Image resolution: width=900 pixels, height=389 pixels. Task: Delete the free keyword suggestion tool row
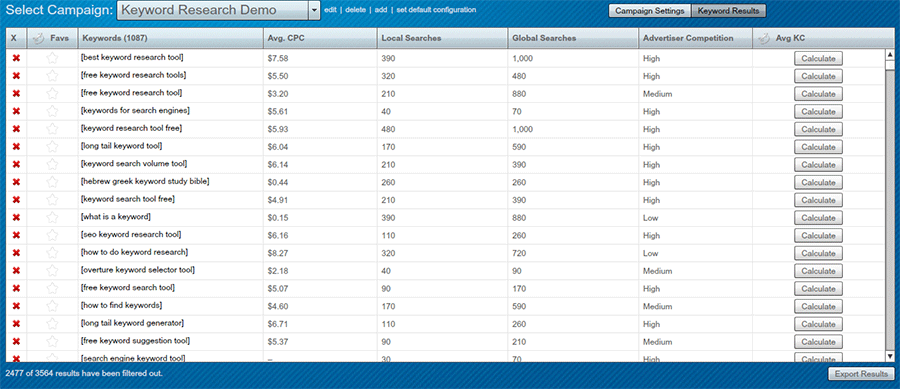click(16, 341)
